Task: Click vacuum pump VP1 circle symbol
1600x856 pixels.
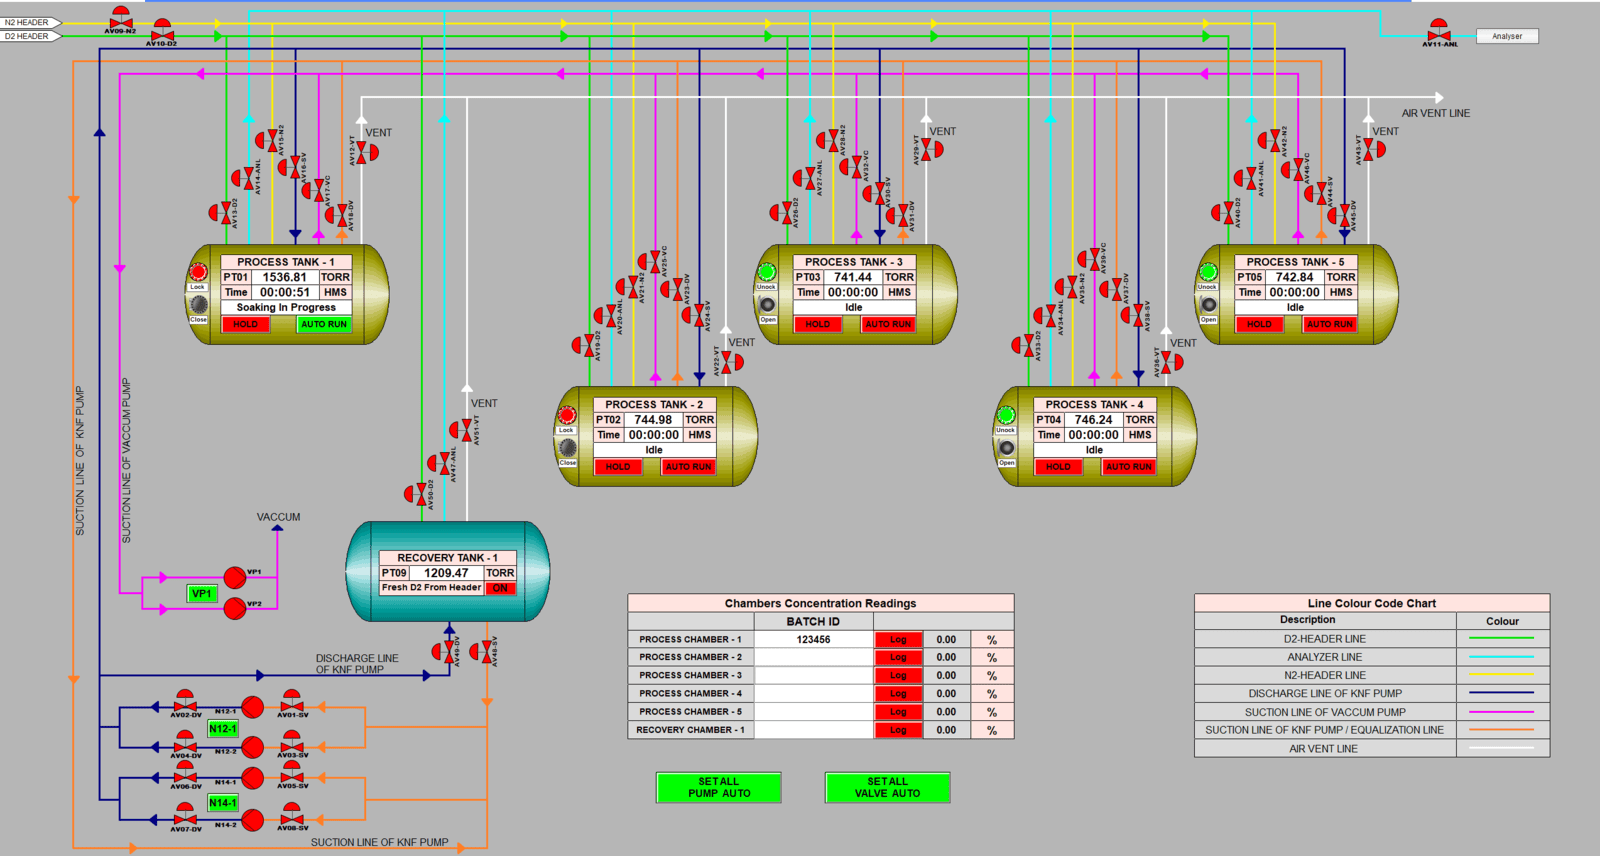Action: tap(235, 577)
